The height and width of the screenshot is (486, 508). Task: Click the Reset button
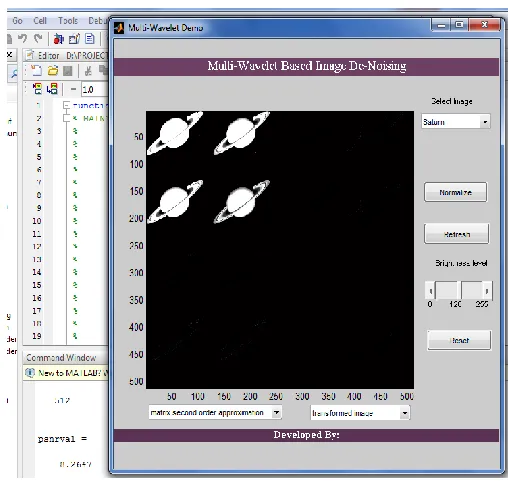pos(459,340)
